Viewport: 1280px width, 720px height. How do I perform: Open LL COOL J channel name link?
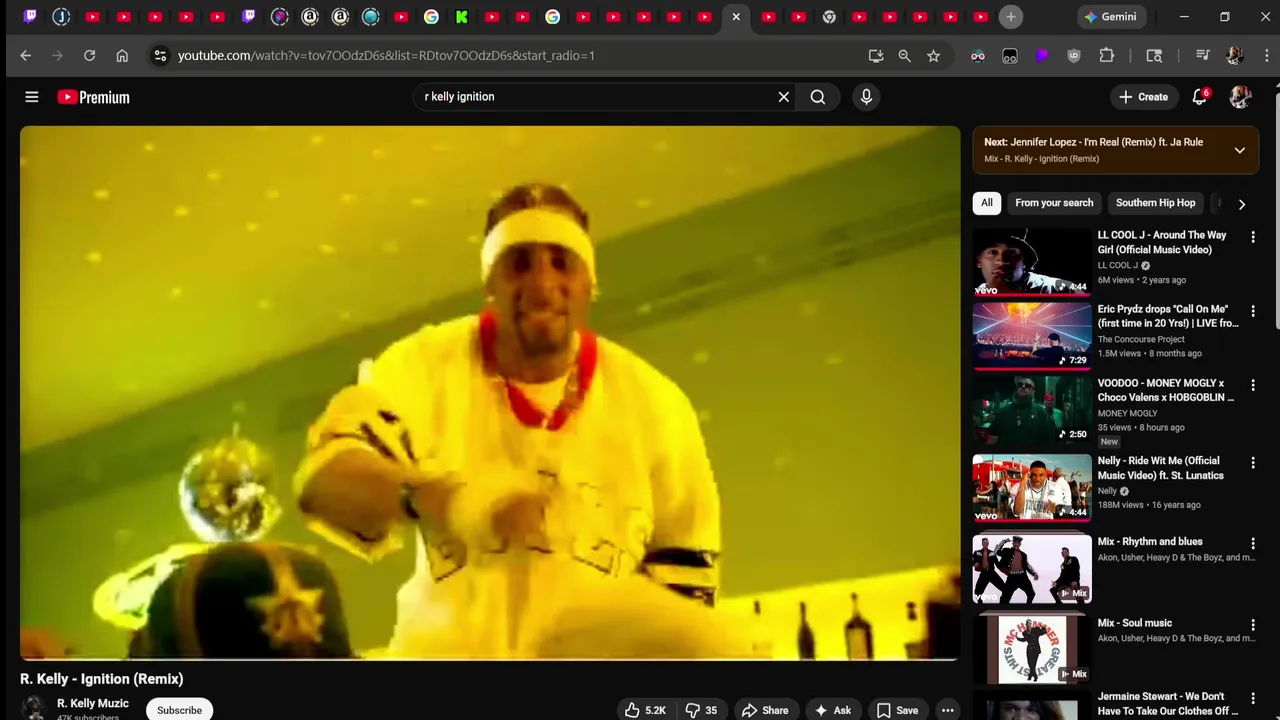(1118, 266)
